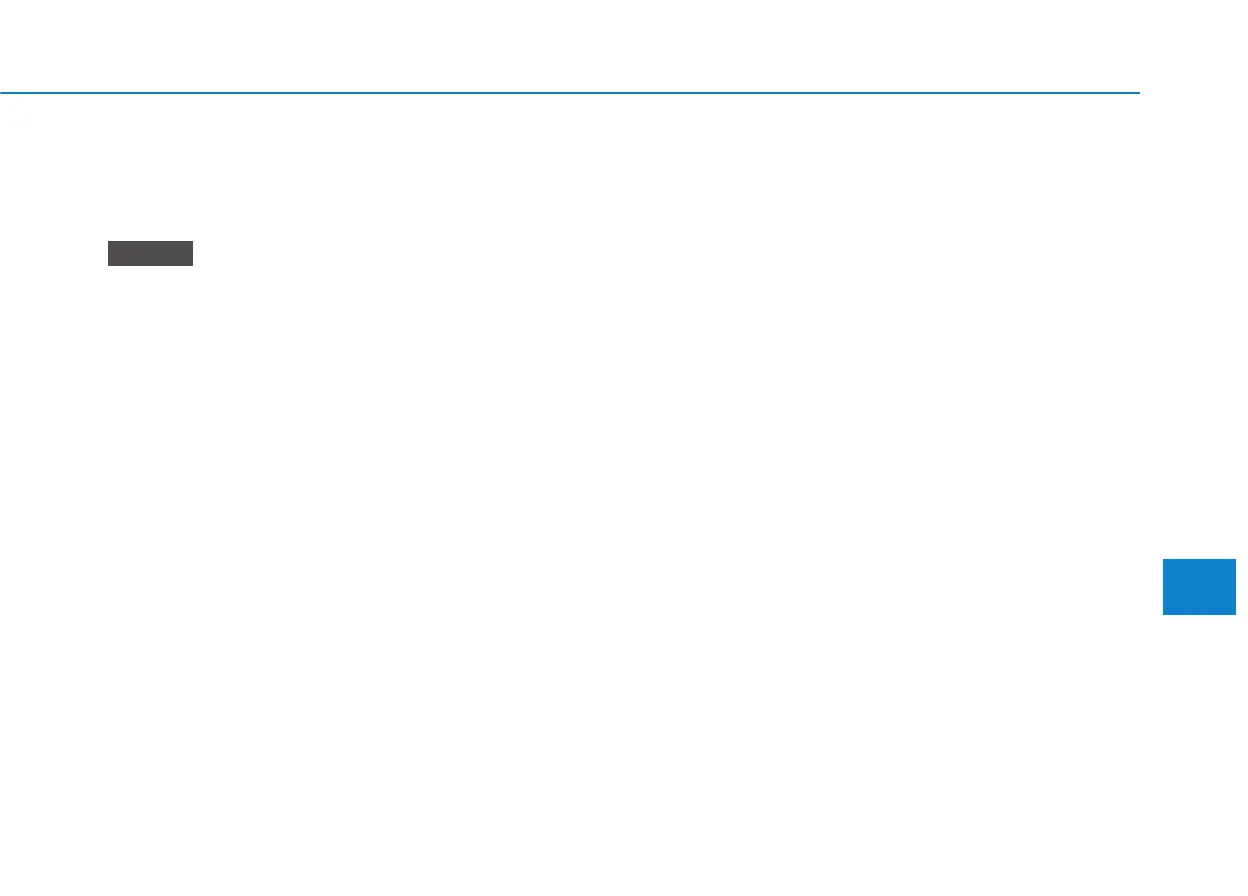This screenshot has height=896, width=1248.
Task: Click the gray redacted box
Action: (150, 253)
